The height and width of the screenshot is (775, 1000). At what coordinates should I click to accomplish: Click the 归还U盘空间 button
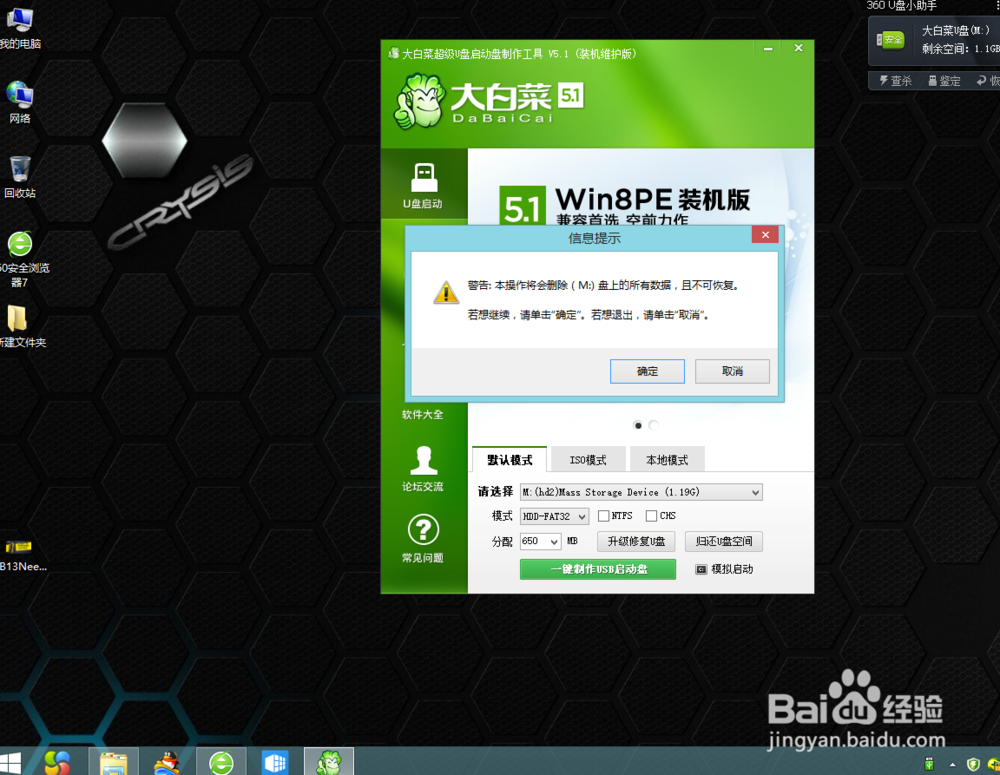[x=724, y=542]
